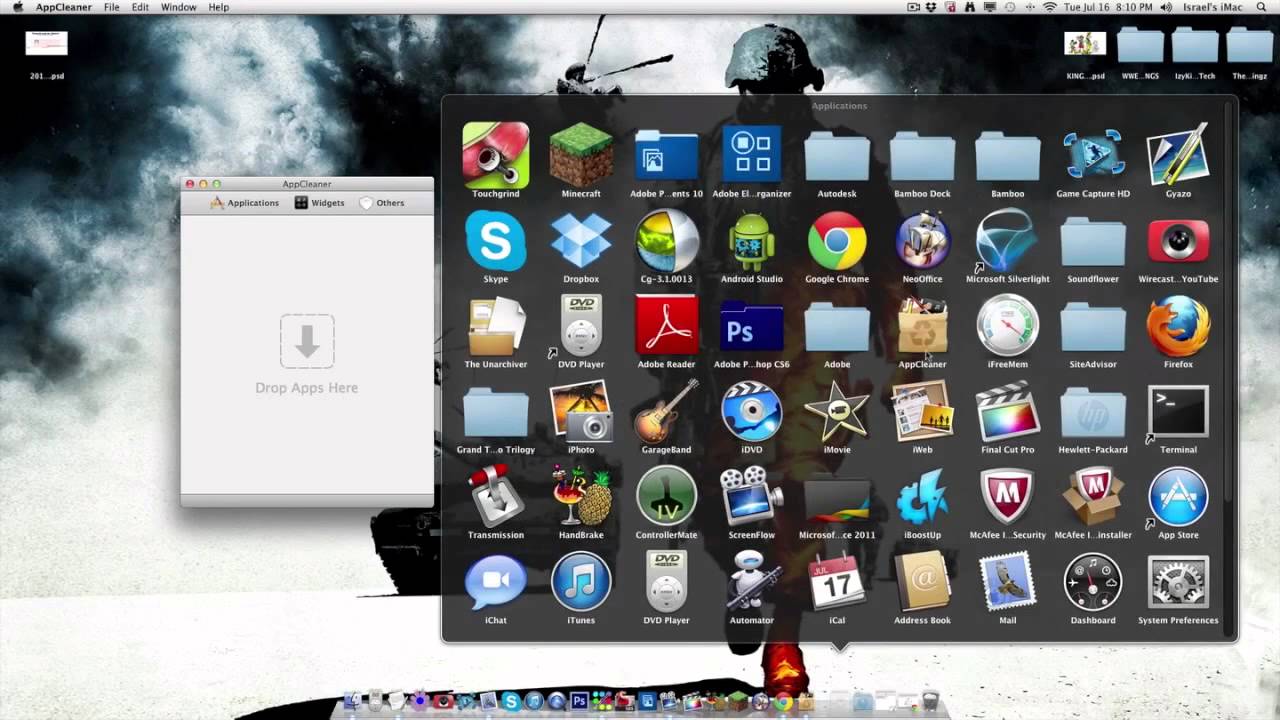Screen dimensions: 1280x720
Task: Open iWeb app
Action: (x=922, y=412)
